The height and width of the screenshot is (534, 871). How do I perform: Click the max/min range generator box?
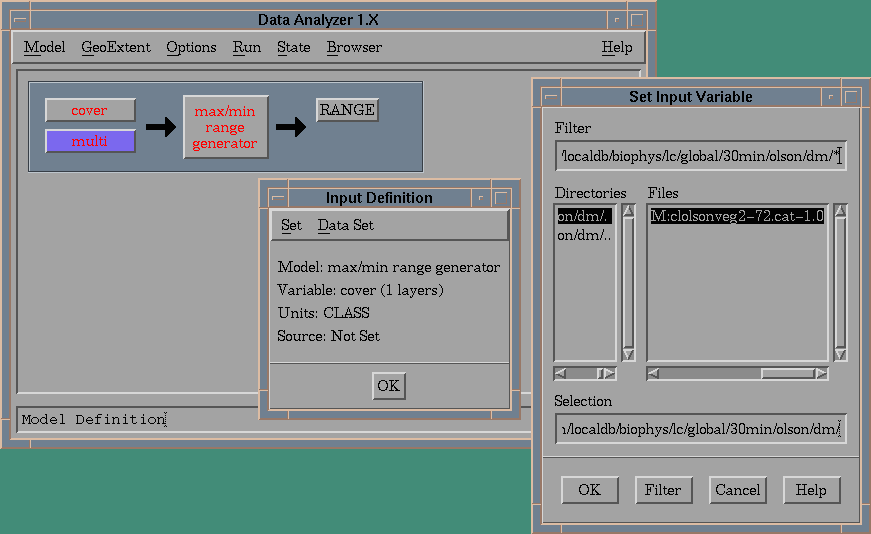(x=225, y=127)
